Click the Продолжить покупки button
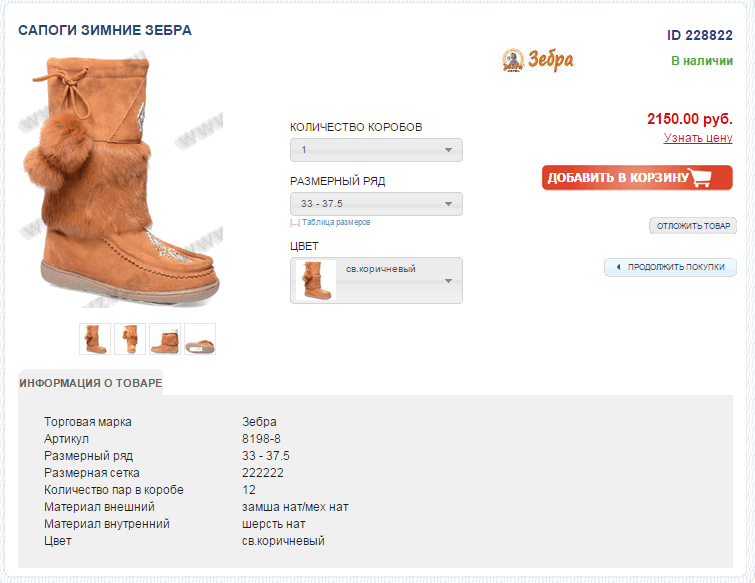Viewport: 755px width, 583px height. coord(670,267)
